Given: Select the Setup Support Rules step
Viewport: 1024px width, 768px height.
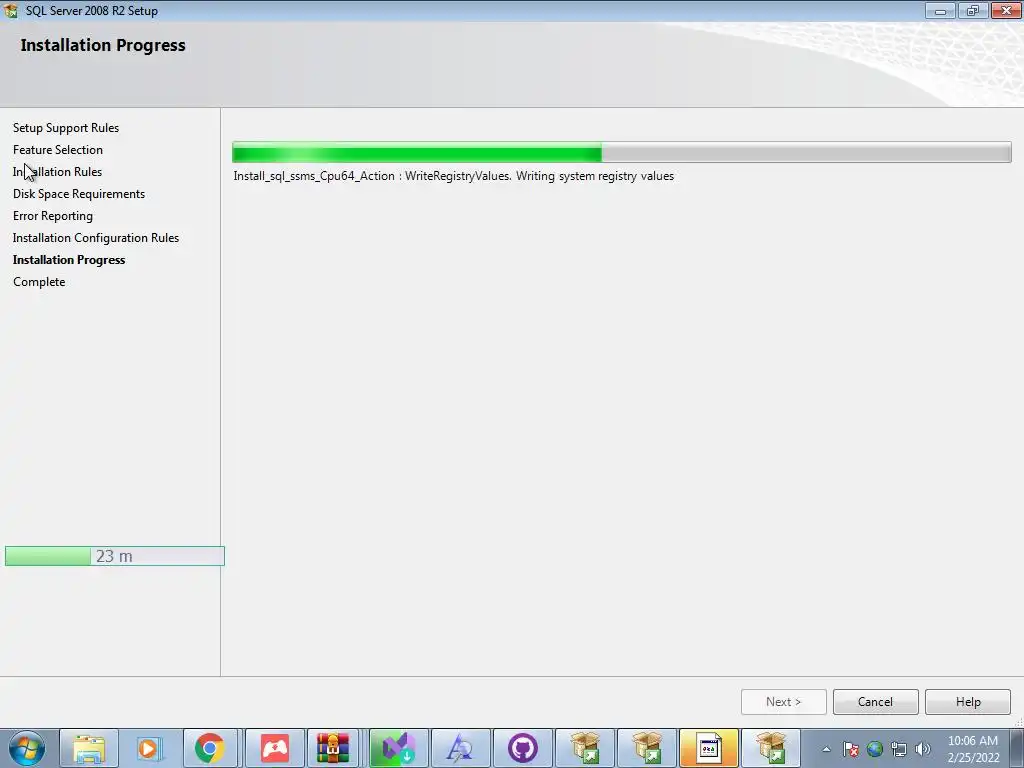Looking at the screenshot, I should click(66, 128).
